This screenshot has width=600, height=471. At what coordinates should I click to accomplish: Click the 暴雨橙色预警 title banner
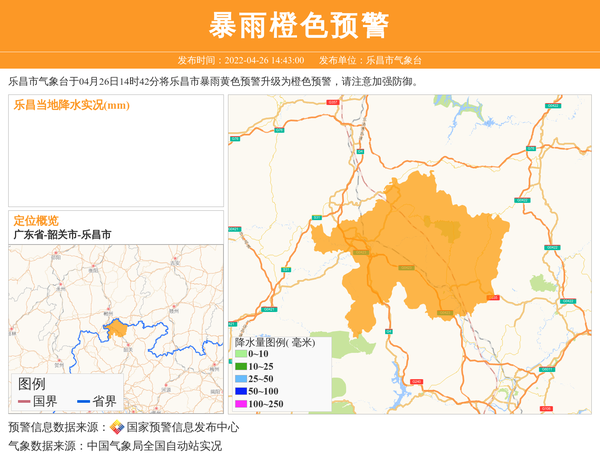pyautogui.click(x=300, y=25)
